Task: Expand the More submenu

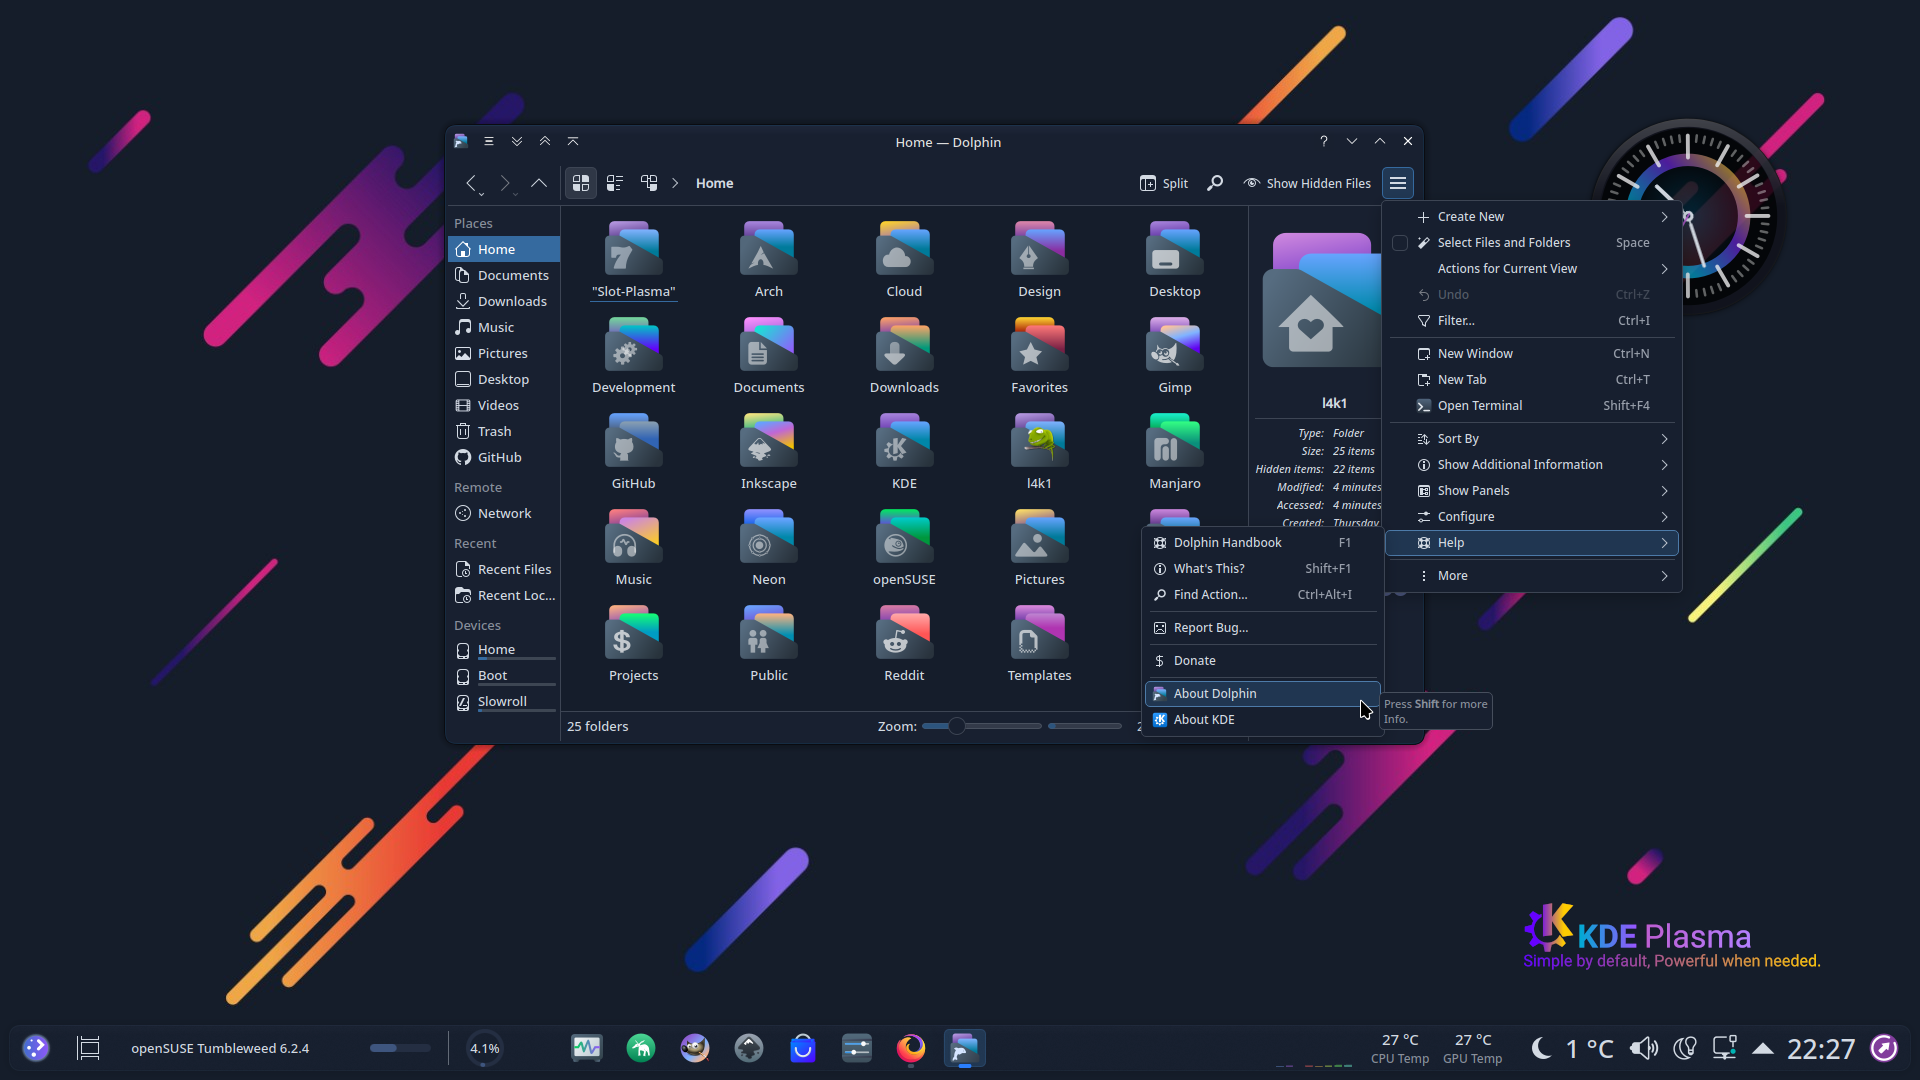Action: click(x=1532, y=576)
